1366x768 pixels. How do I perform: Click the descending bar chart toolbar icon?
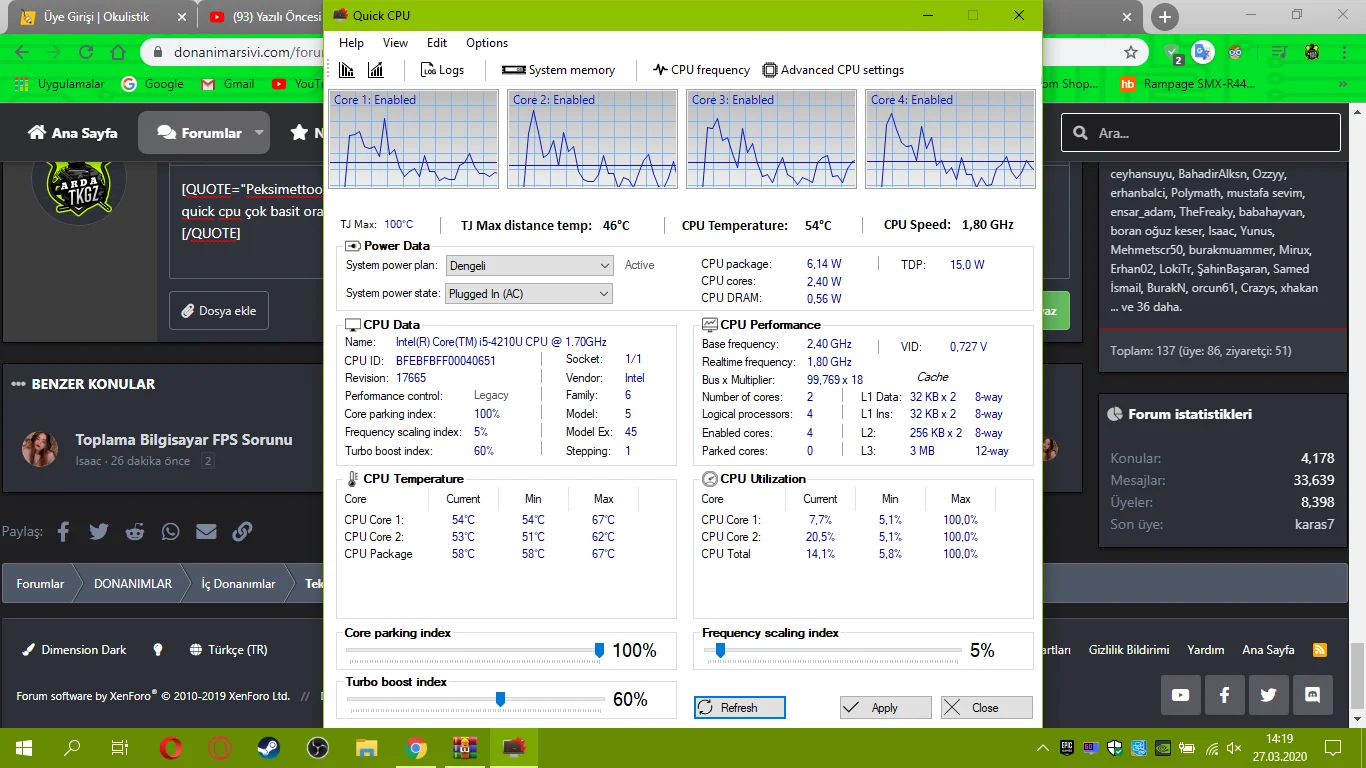pyautogui.click(x=347, y=70)
